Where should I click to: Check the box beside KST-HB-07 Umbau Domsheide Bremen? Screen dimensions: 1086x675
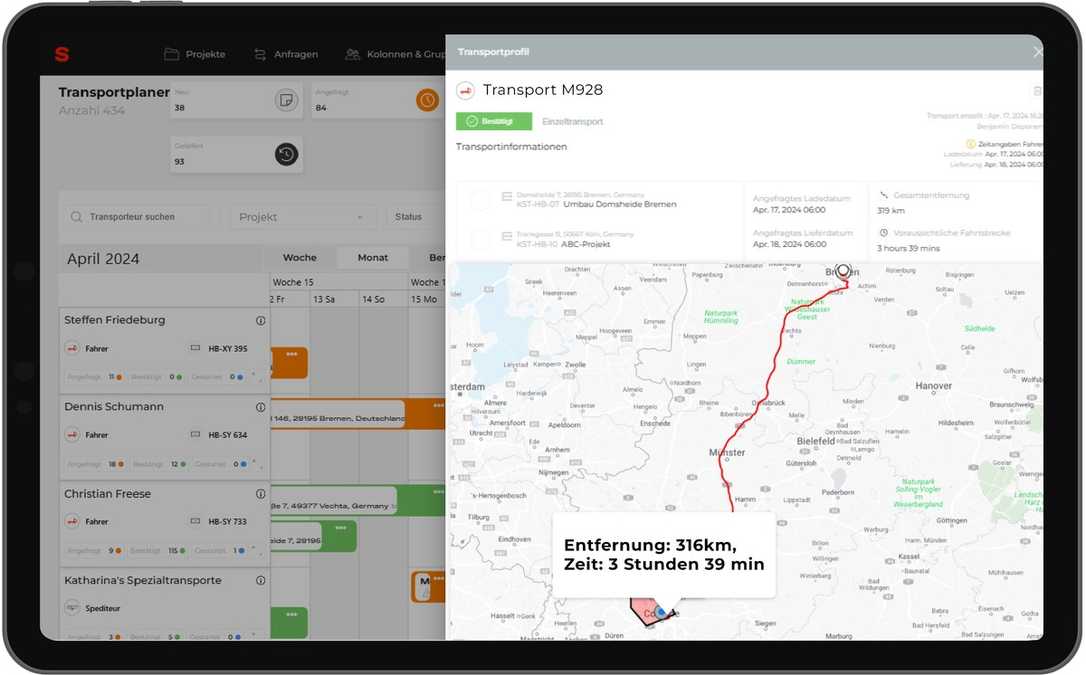point(479,198)
